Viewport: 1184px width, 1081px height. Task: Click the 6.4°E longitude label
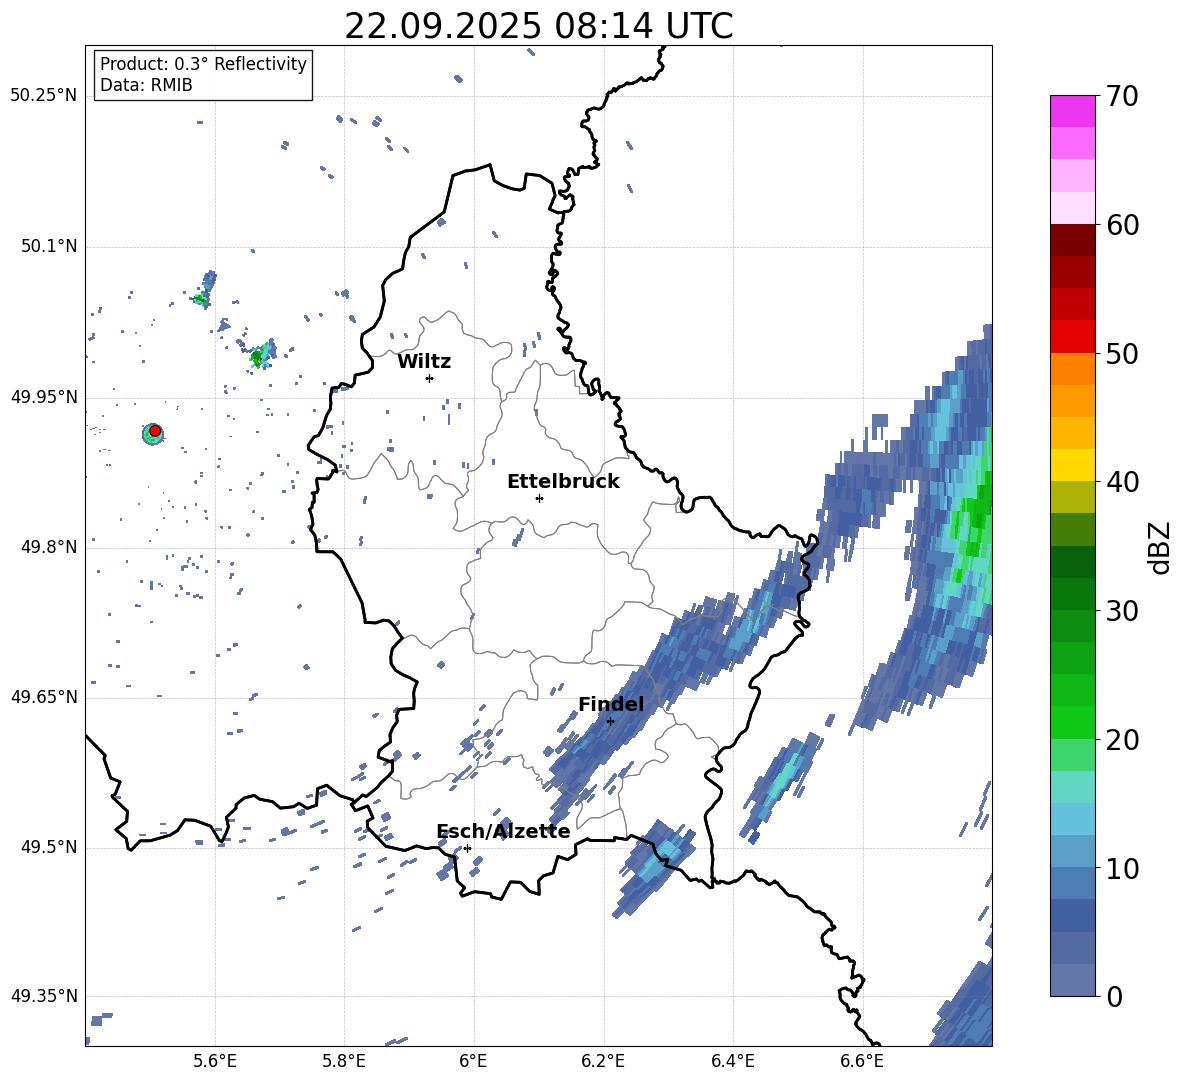pos(732,1061)
